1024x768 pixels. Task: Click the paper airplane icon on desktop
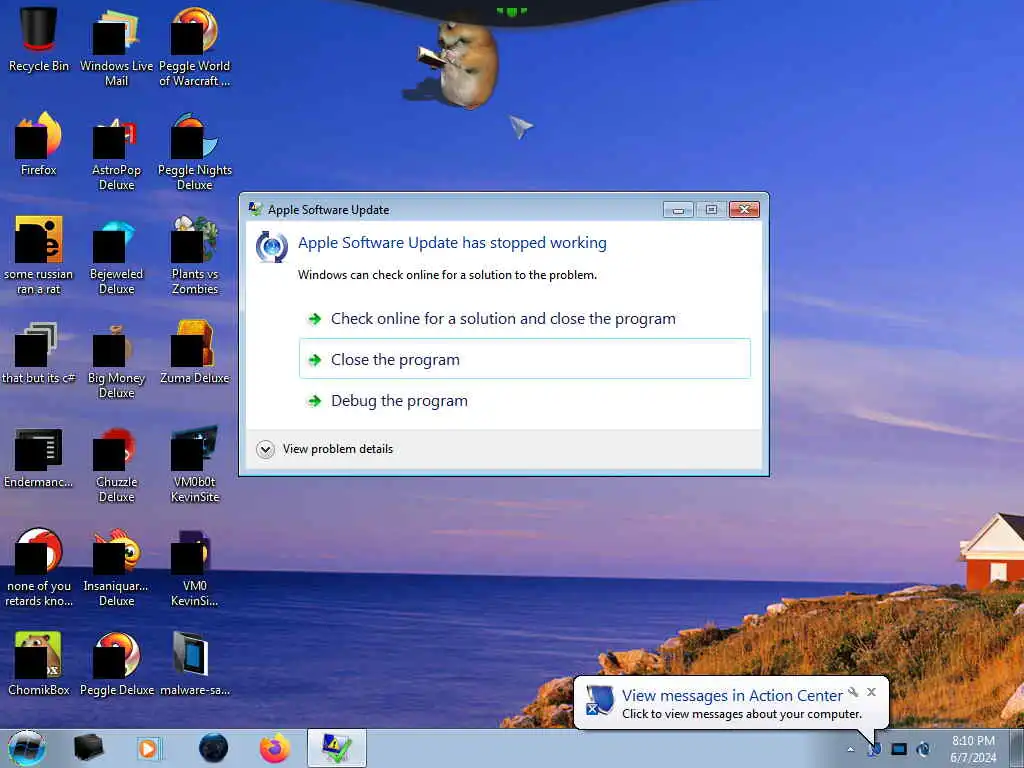[521, 127]
